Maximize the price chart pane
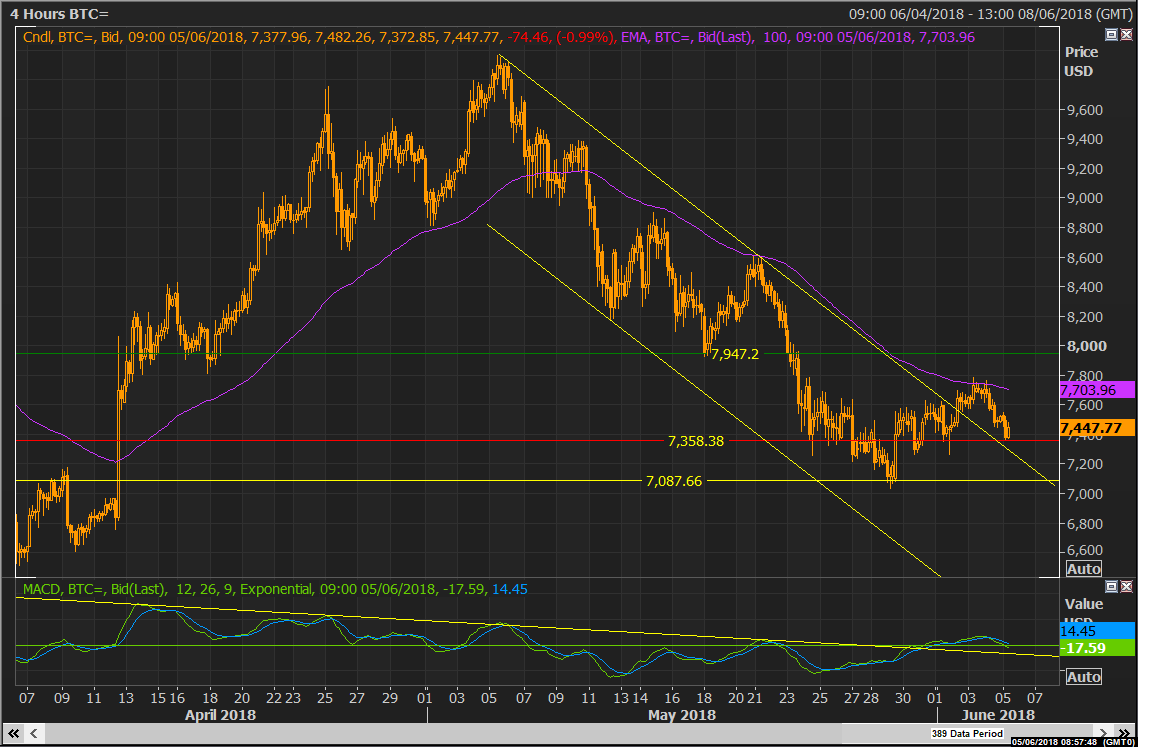 (1111, 34)
